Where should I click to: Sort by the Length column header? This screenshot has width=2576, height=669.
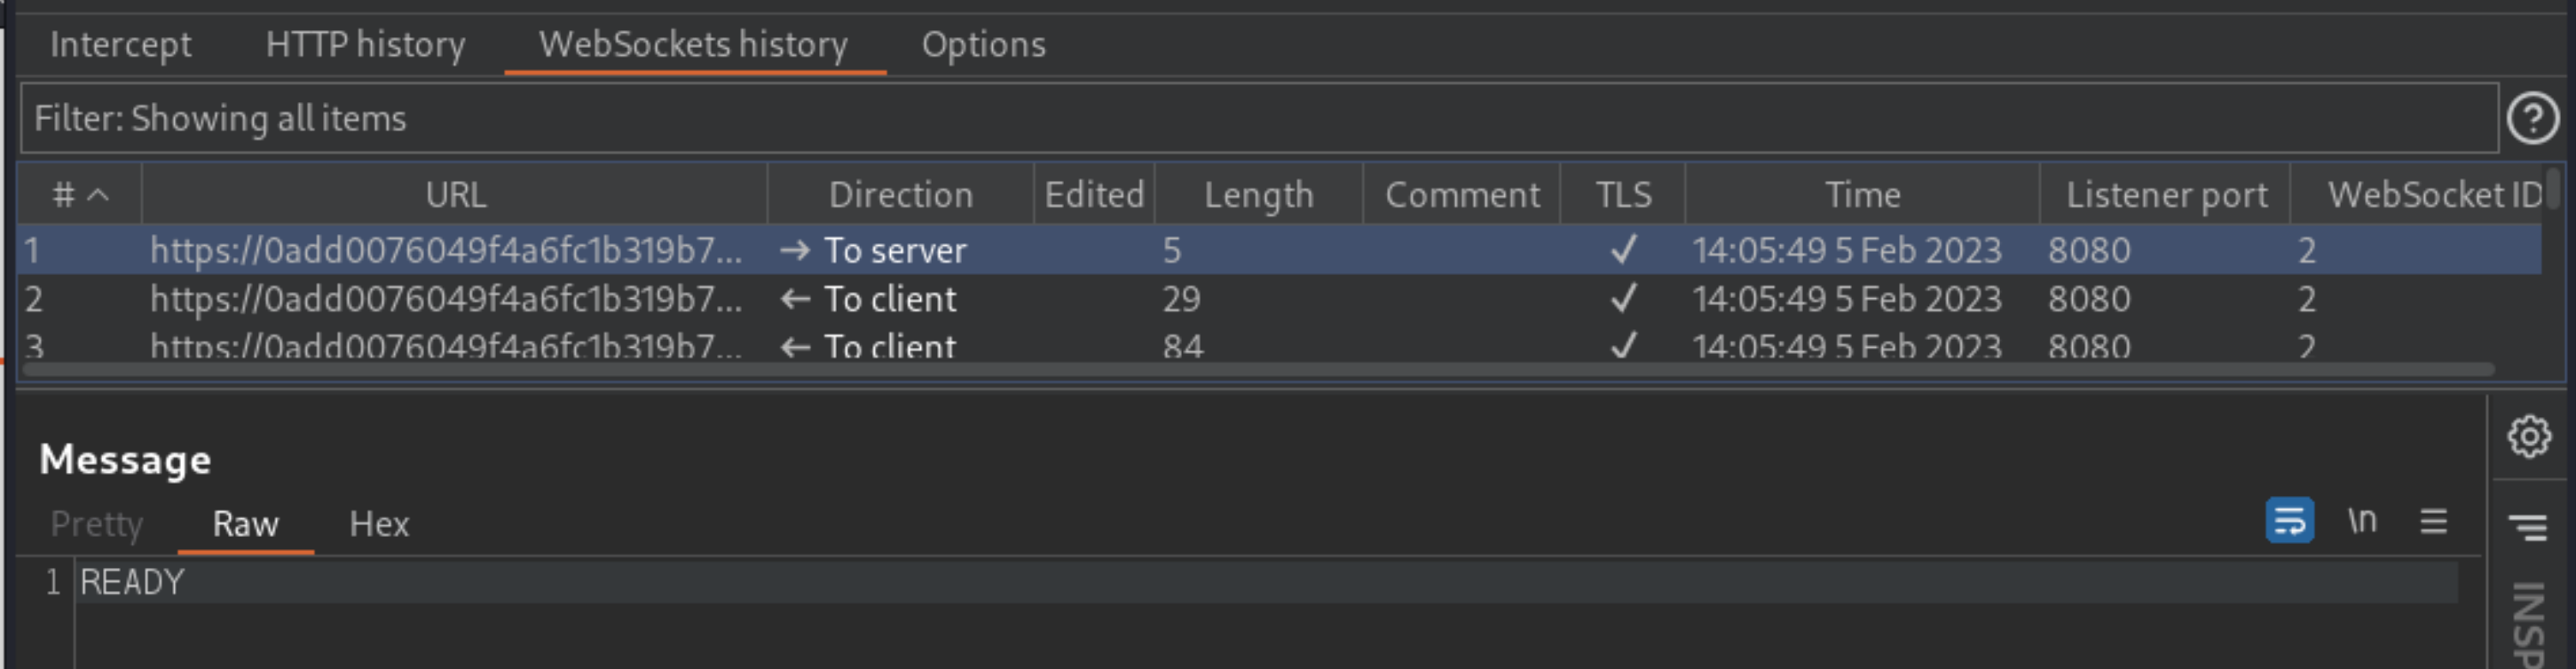pos(1258,195)
